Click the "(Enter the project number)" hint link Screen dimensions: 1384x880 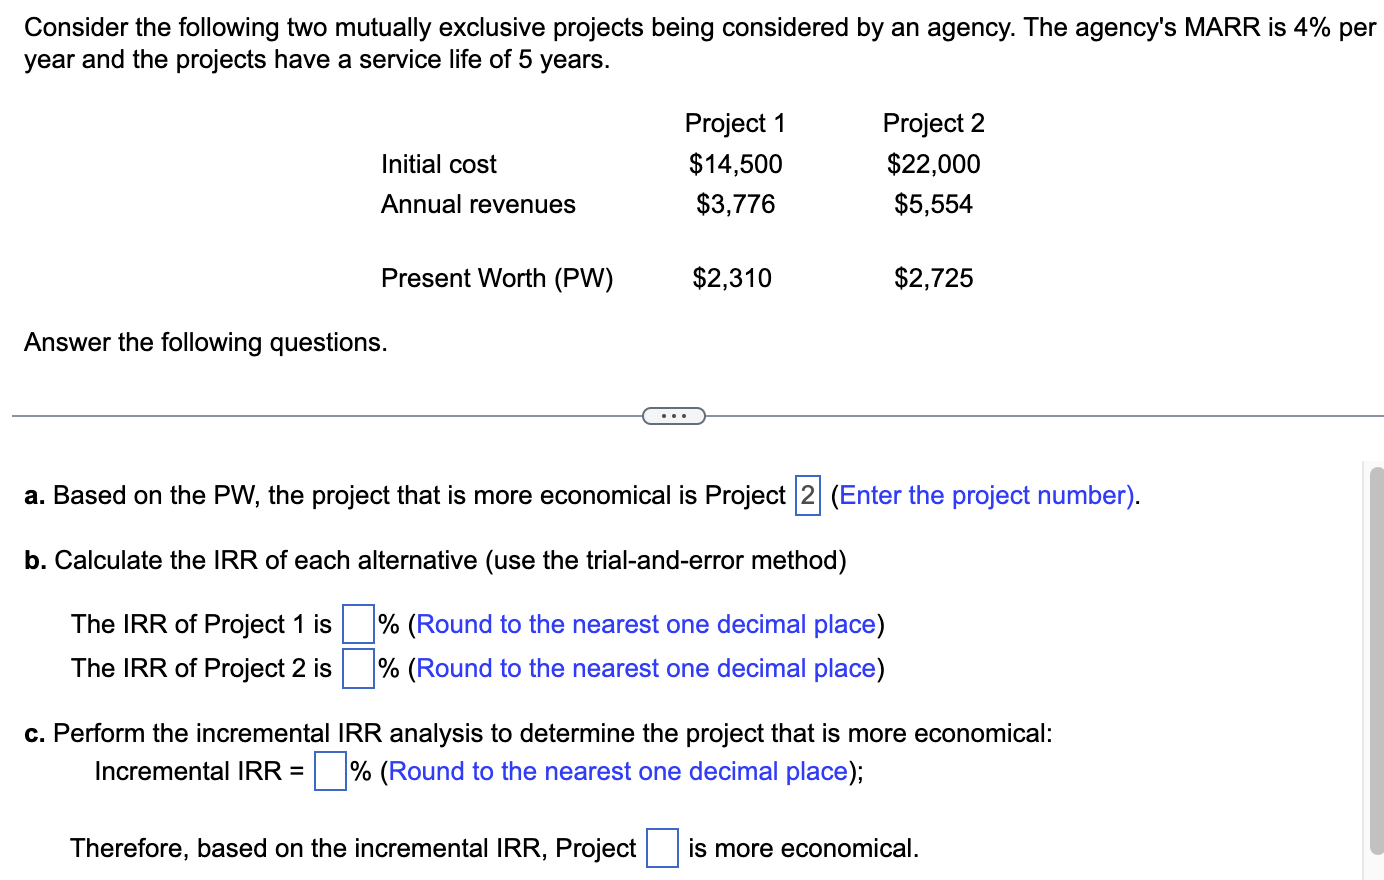click(984, 495)
